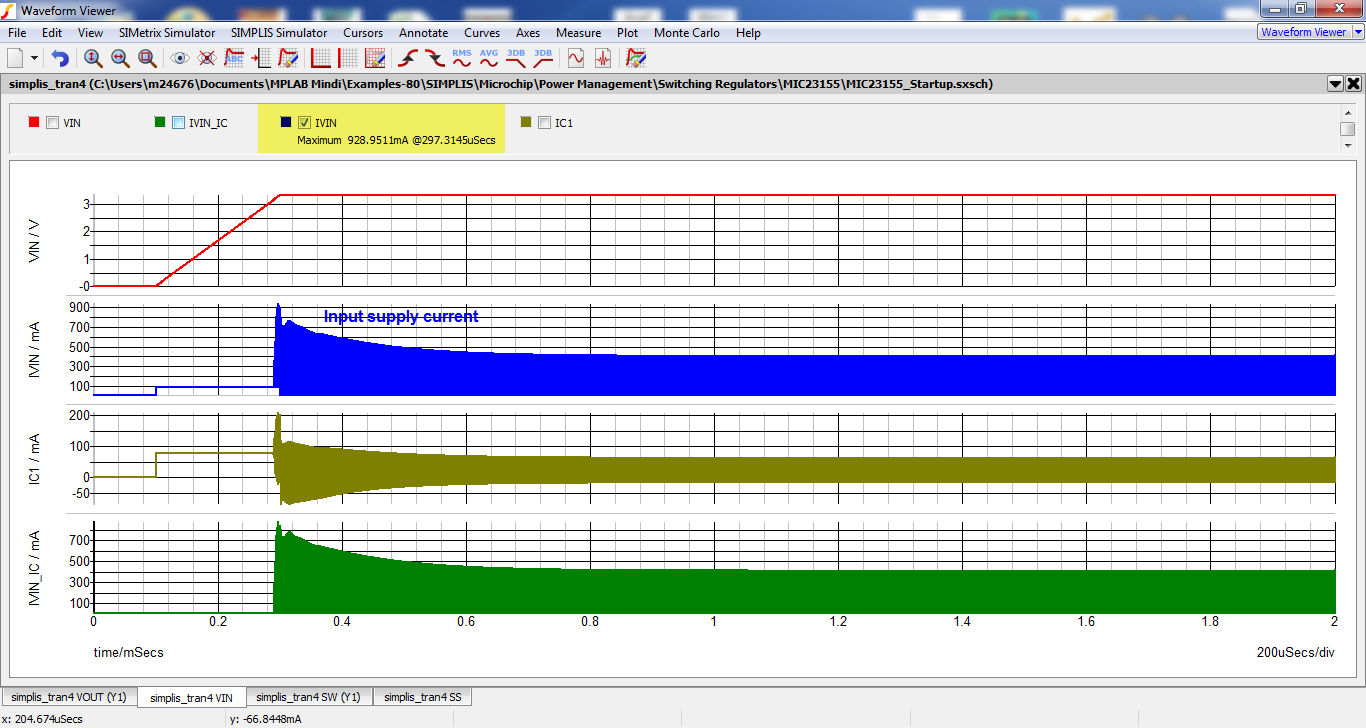Open the Monte Carlo menu
Screen dimensions: 1366x728
tap(687, 33)
